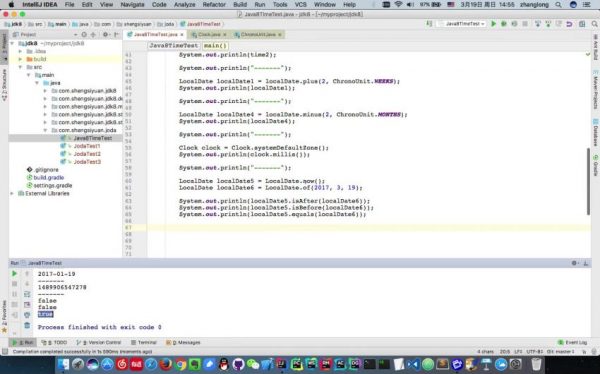Open the Refactor menu

click(214, 5)
